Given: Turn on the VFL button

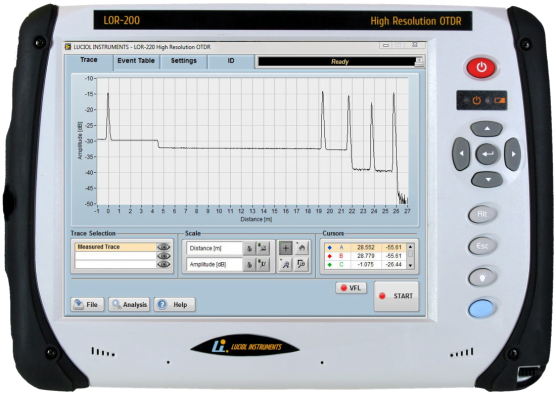Looking at the screenshot, I should (351, 288).
